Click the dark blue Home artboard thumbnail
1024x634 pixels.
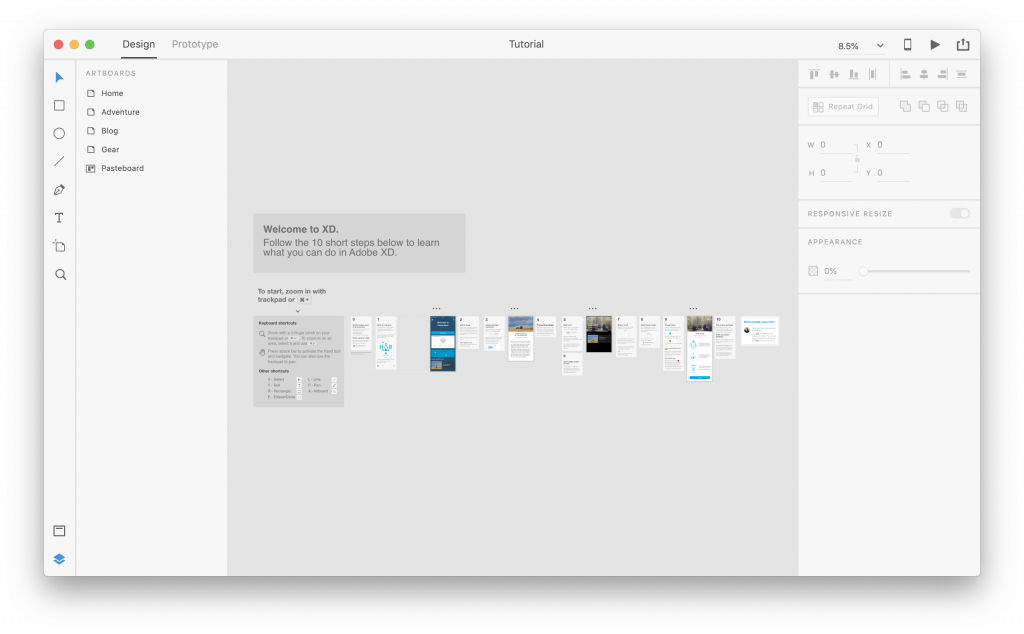tap(443, 344)
